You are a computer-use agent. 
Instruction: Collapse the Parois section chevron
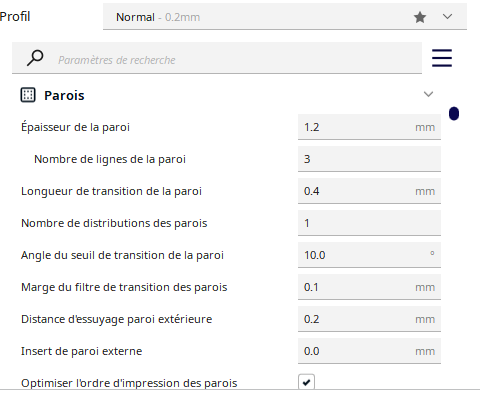(x=428, y=94)
